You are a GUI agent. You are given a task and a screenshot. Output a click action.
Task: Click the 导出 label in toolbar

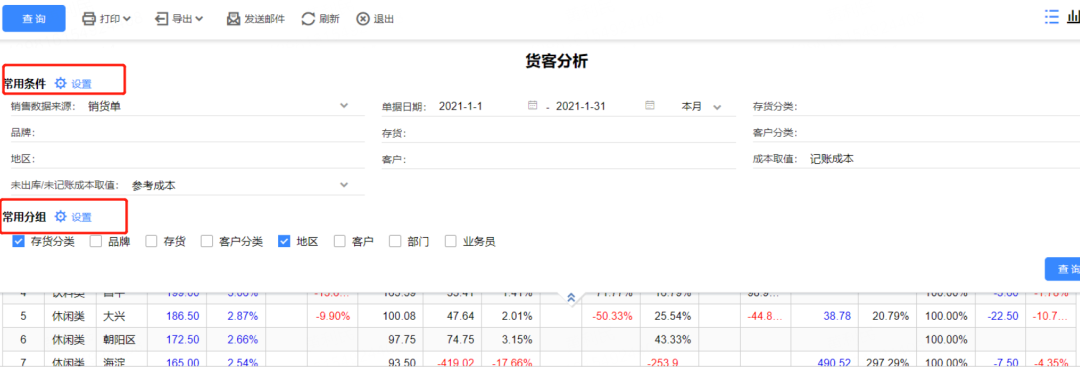[182, 19]
